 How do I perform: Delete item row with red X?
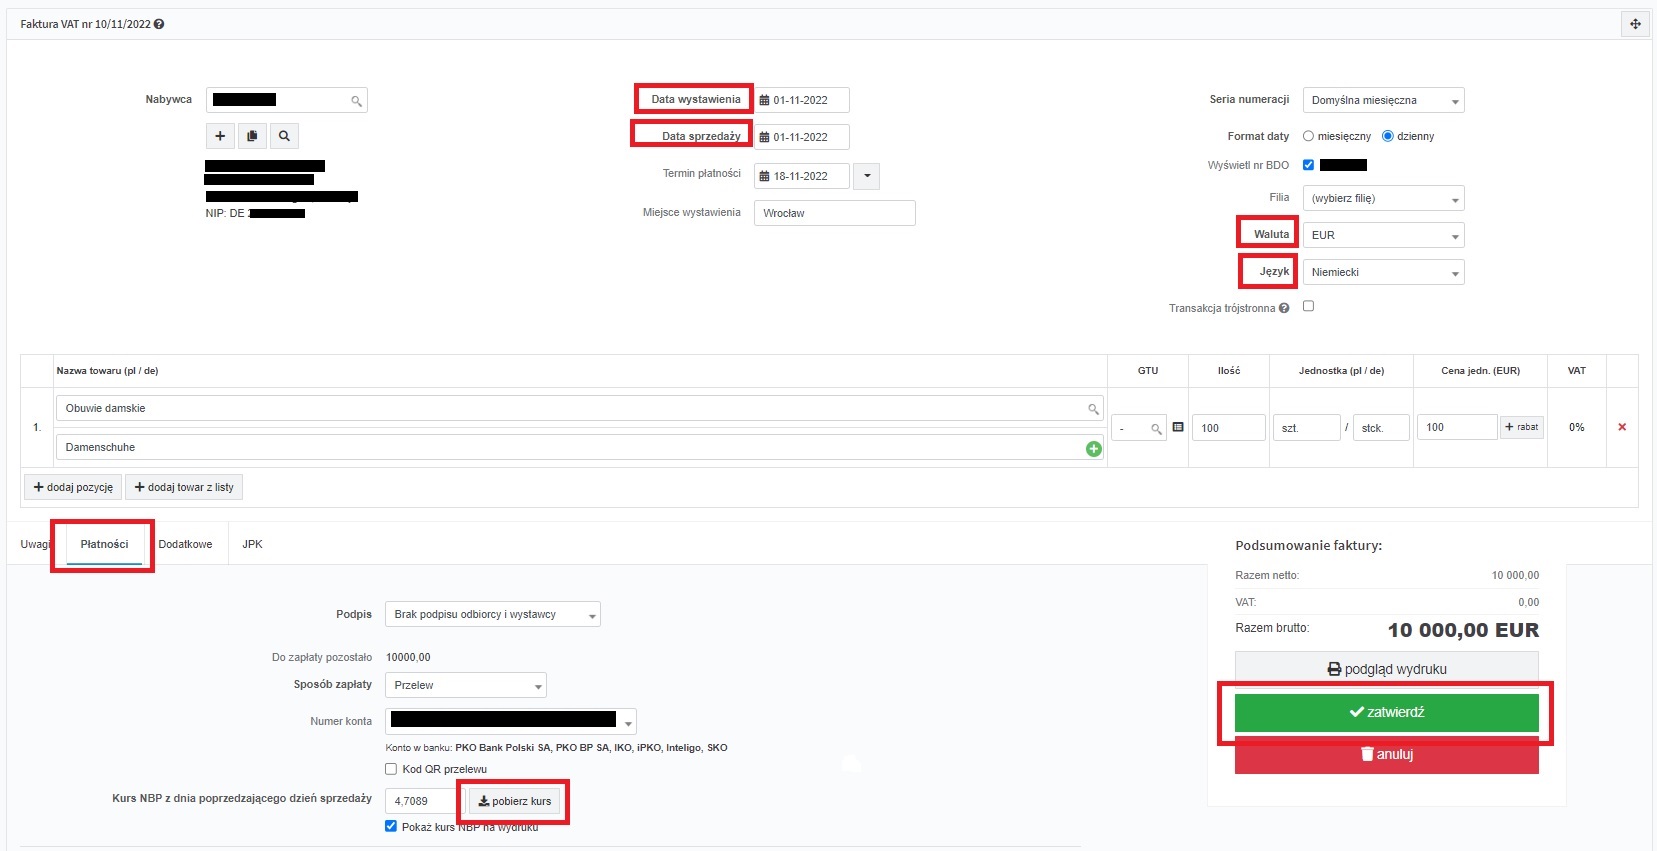(x=1622, y=427)
